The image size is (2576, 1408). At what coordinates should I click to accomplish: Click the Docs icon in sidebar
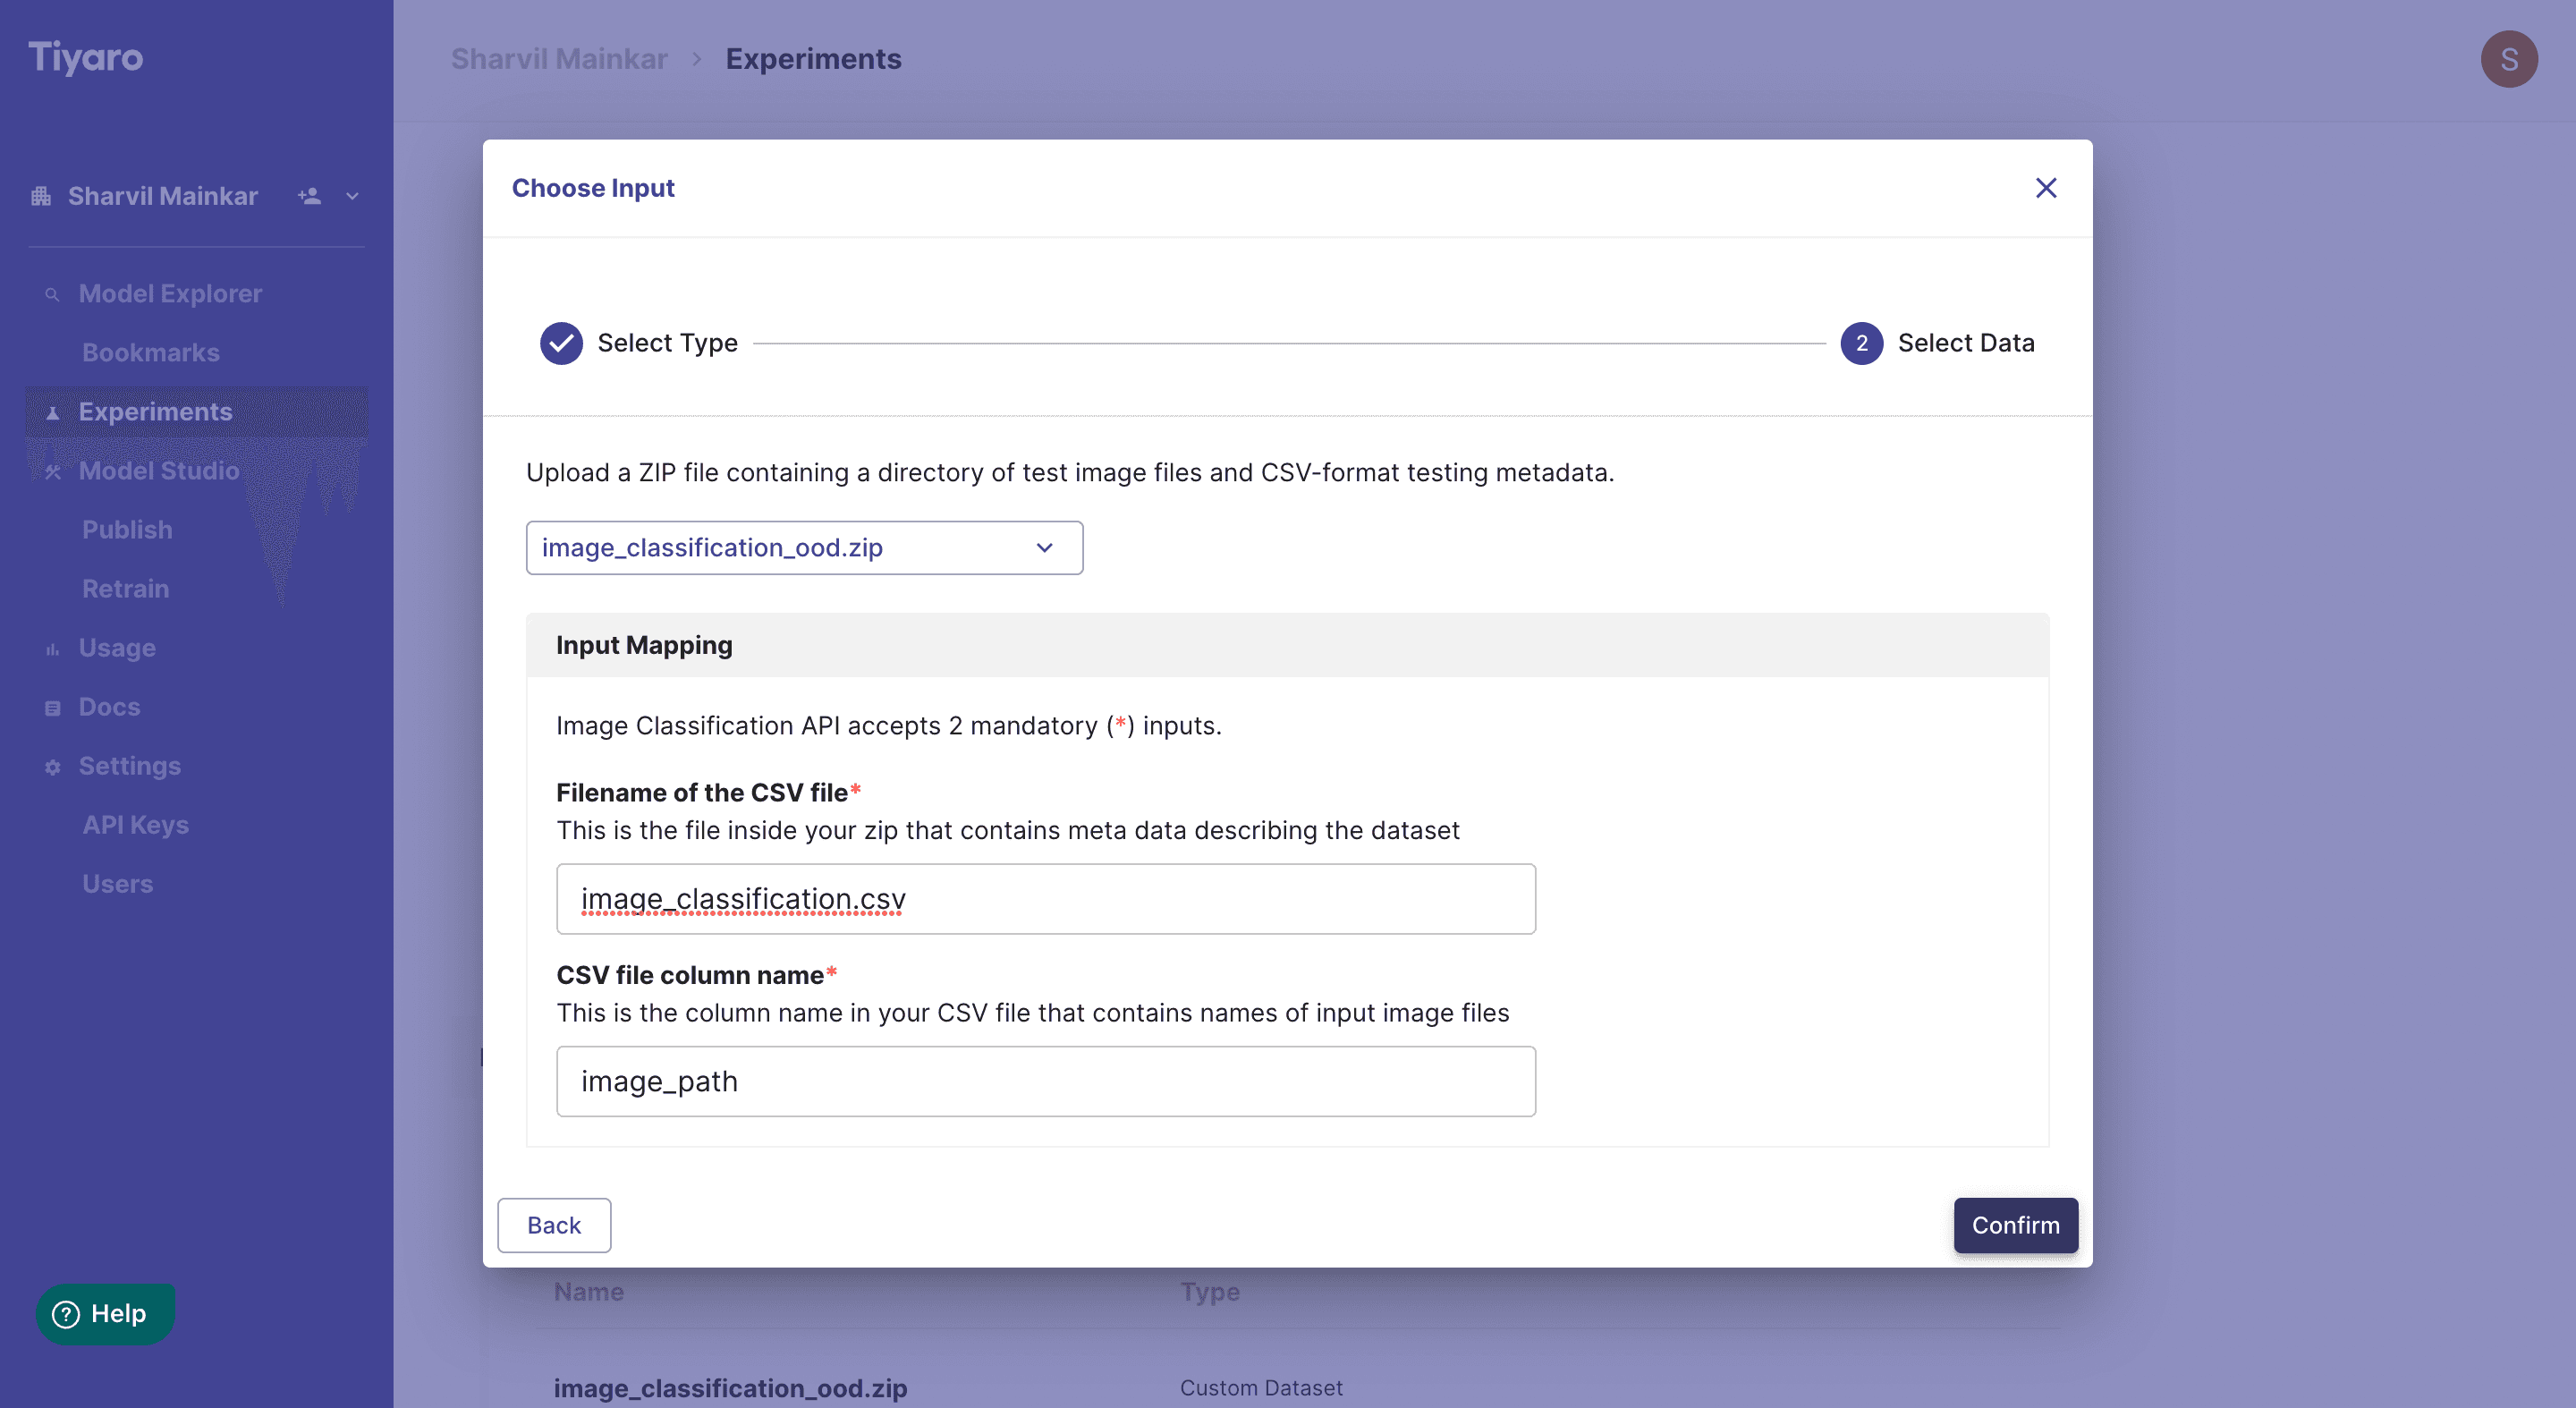(53, 708)
